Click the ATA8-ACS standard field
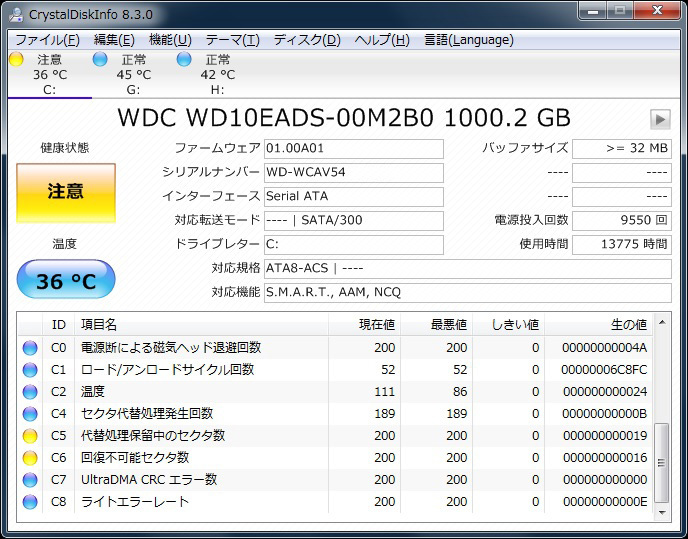688x539 pixels. coord(468,269)
